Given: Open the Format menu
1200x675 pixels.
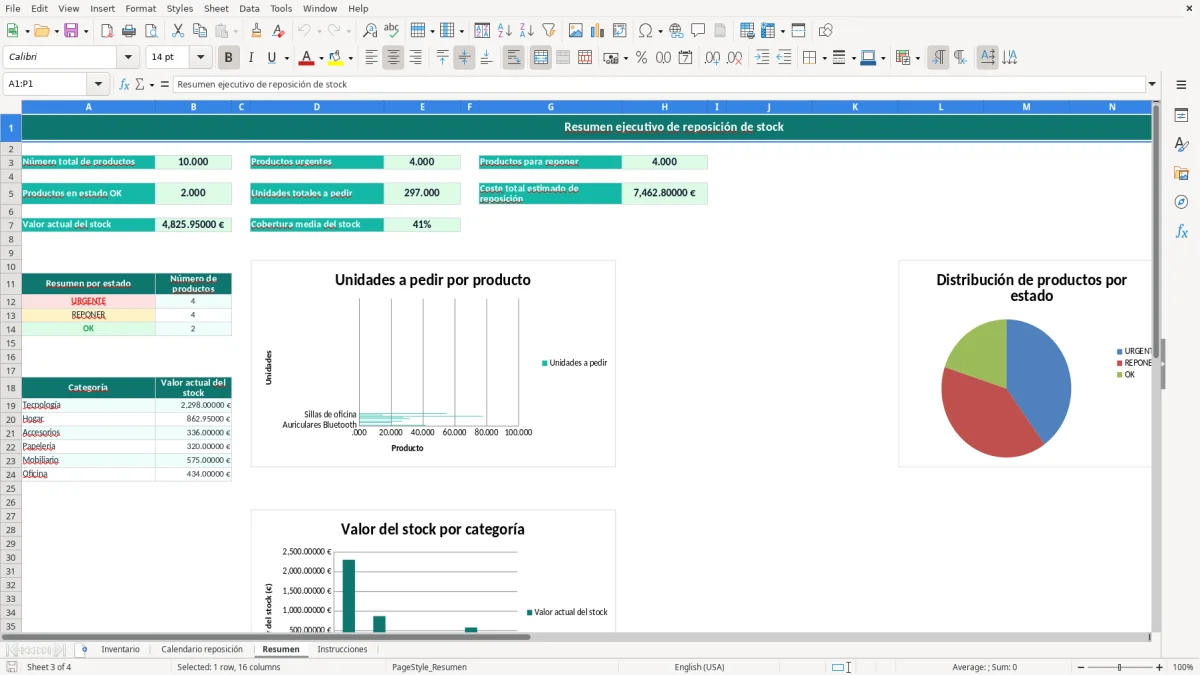Looking at the screenshot, I should click(140, 8).
